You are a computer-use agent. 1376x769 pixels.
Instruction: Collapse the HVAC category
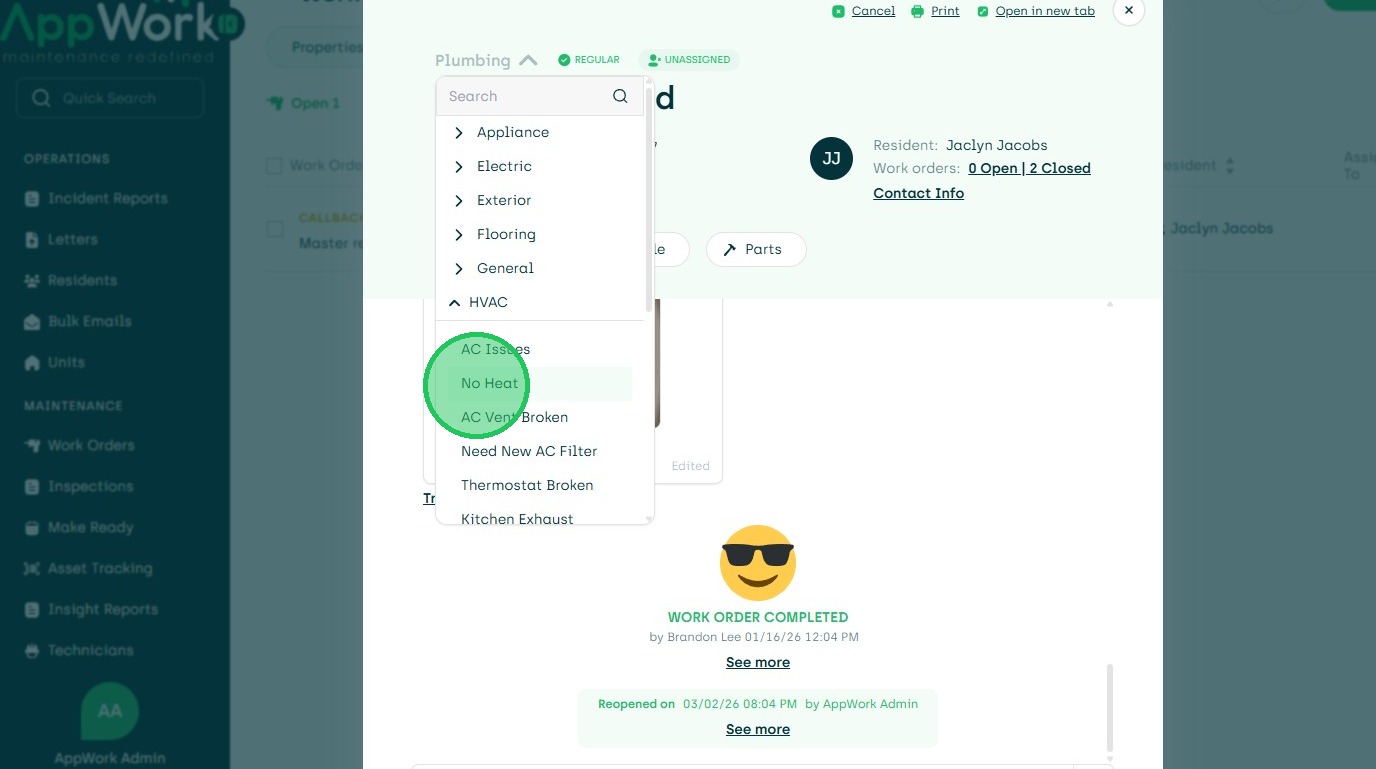pyautogui.click(x=454, y=302)
